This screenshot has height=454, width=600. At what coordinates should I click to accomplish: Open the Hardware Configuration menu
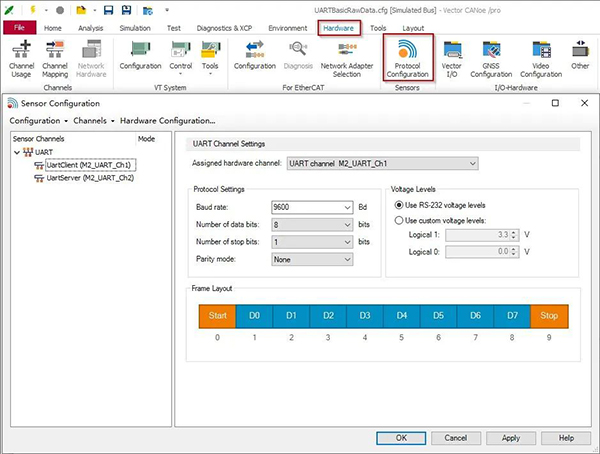(167, 120)
